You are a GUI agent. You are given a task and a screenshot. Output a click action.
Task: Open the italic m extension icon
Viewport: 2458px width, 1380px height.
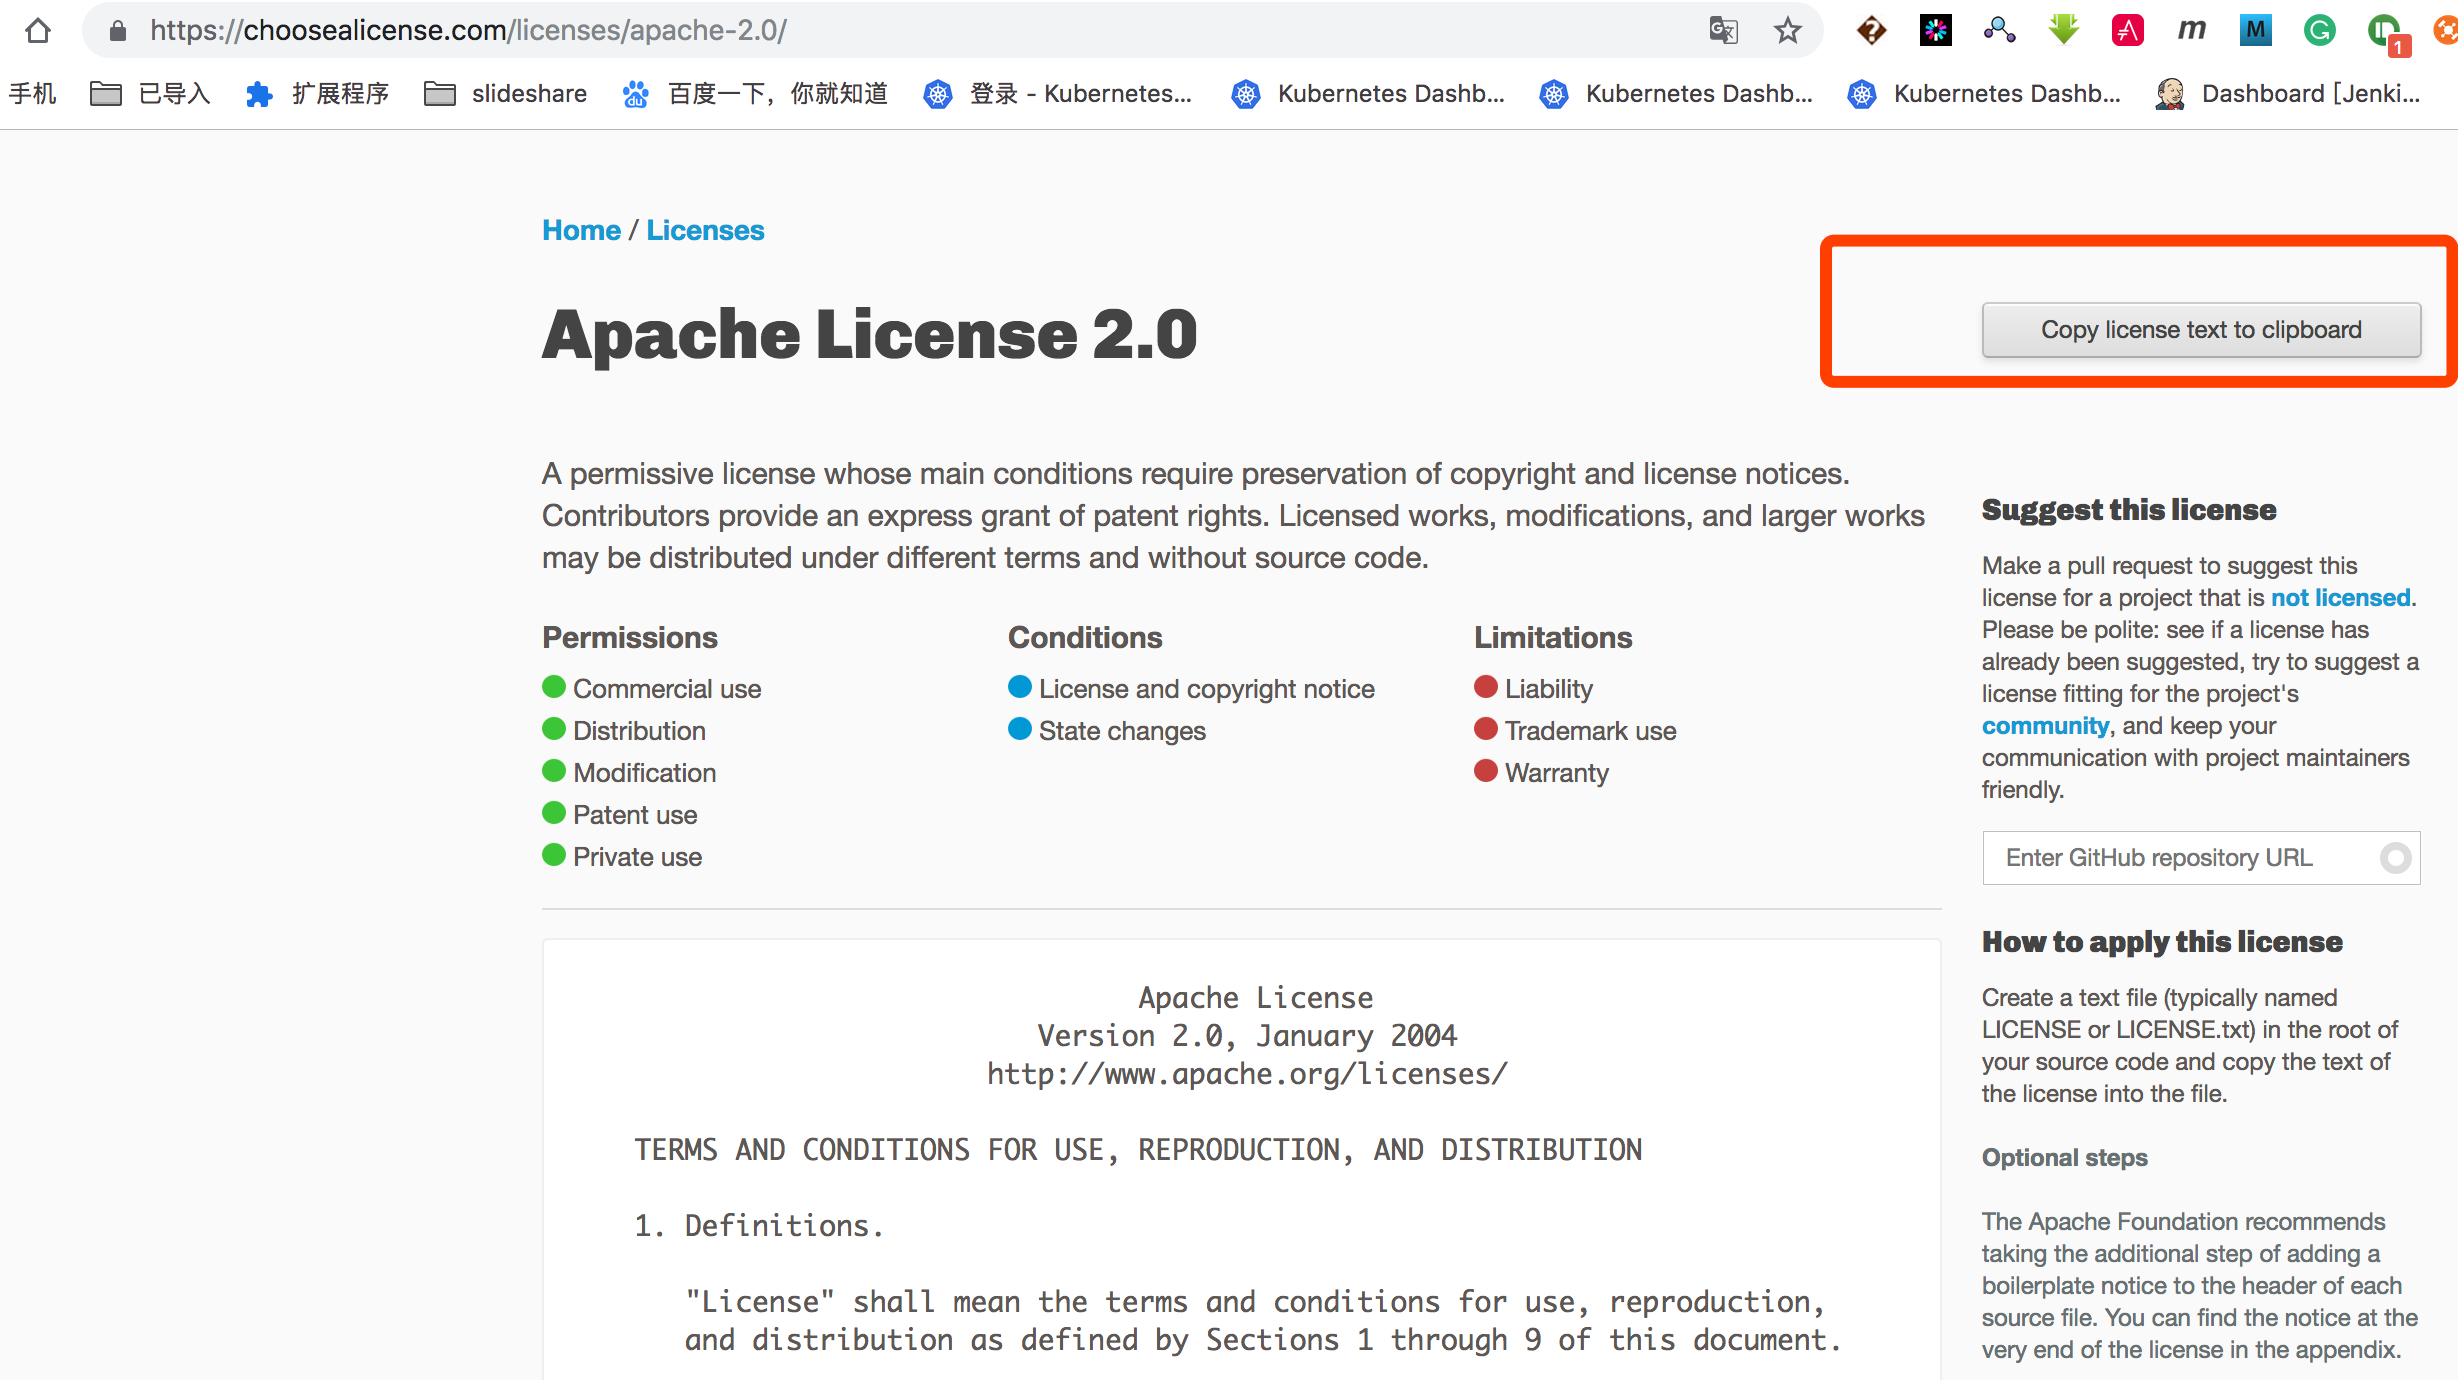pos(2191,31)
